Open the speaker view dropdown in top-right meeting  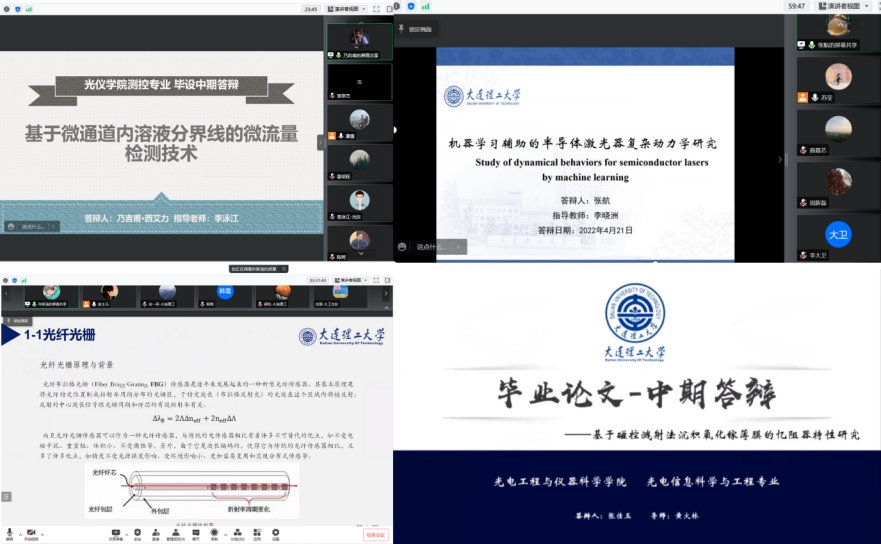pos(843,6)
